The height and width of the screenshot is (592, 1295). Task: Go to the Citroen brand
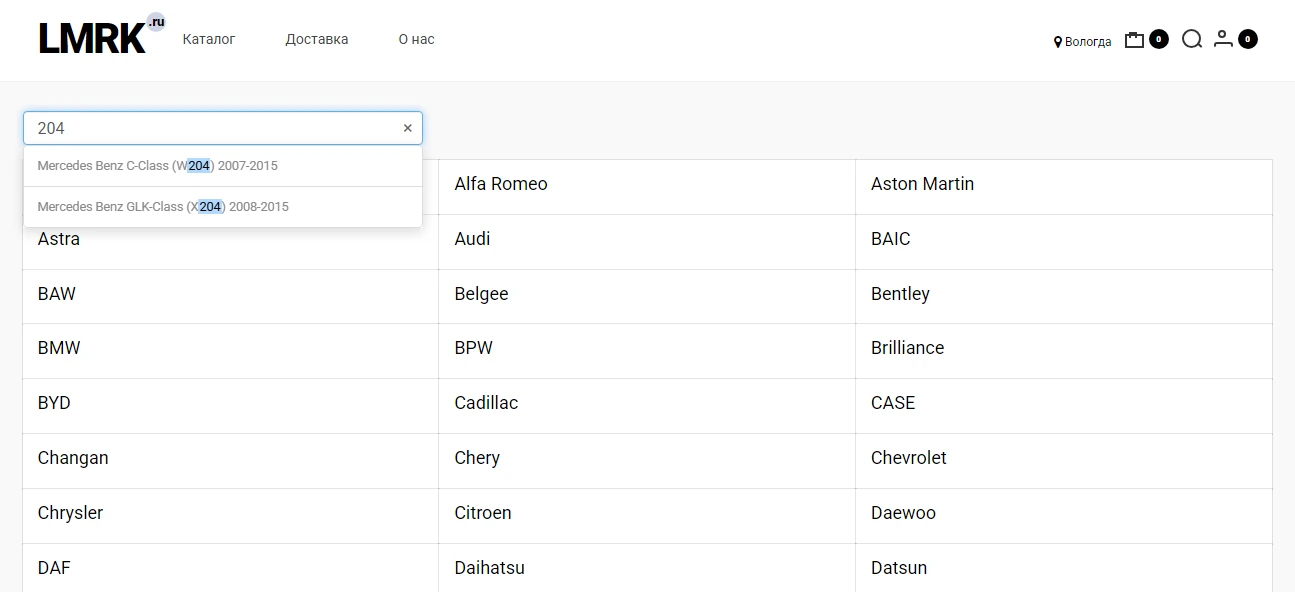[x=483, y=513]
